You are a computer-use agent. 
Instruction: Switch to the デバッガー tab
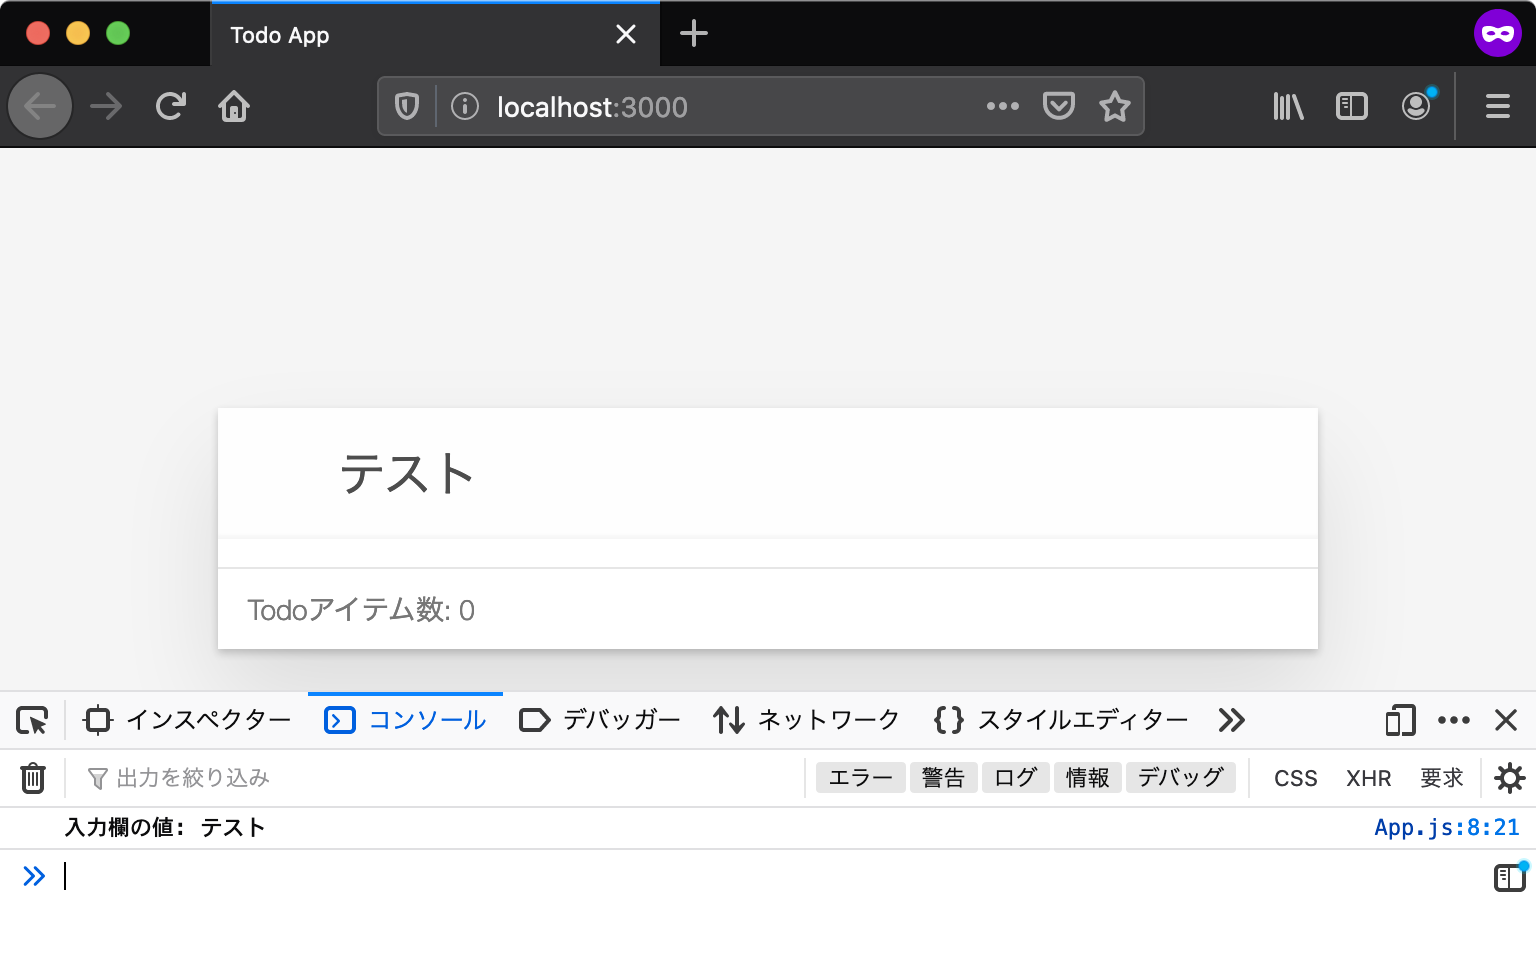[598, 720]
